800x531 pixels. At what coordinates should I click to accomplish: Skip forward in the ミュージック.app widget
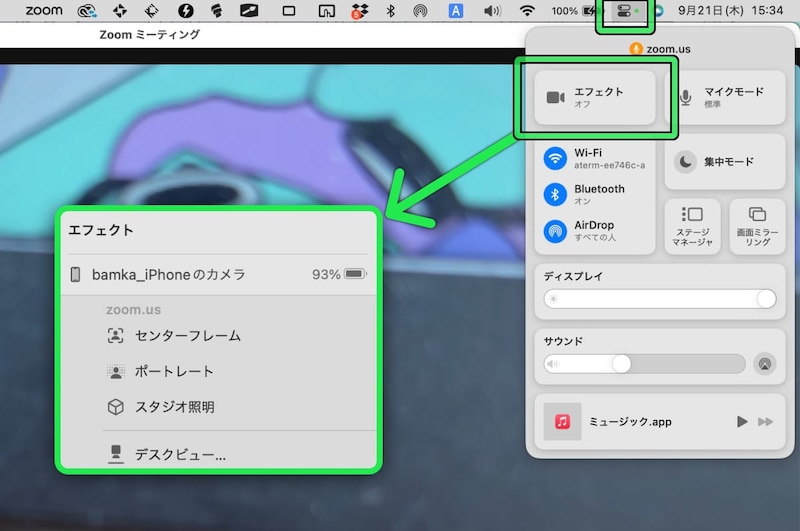pyautogui.click(x=766, y=422)
